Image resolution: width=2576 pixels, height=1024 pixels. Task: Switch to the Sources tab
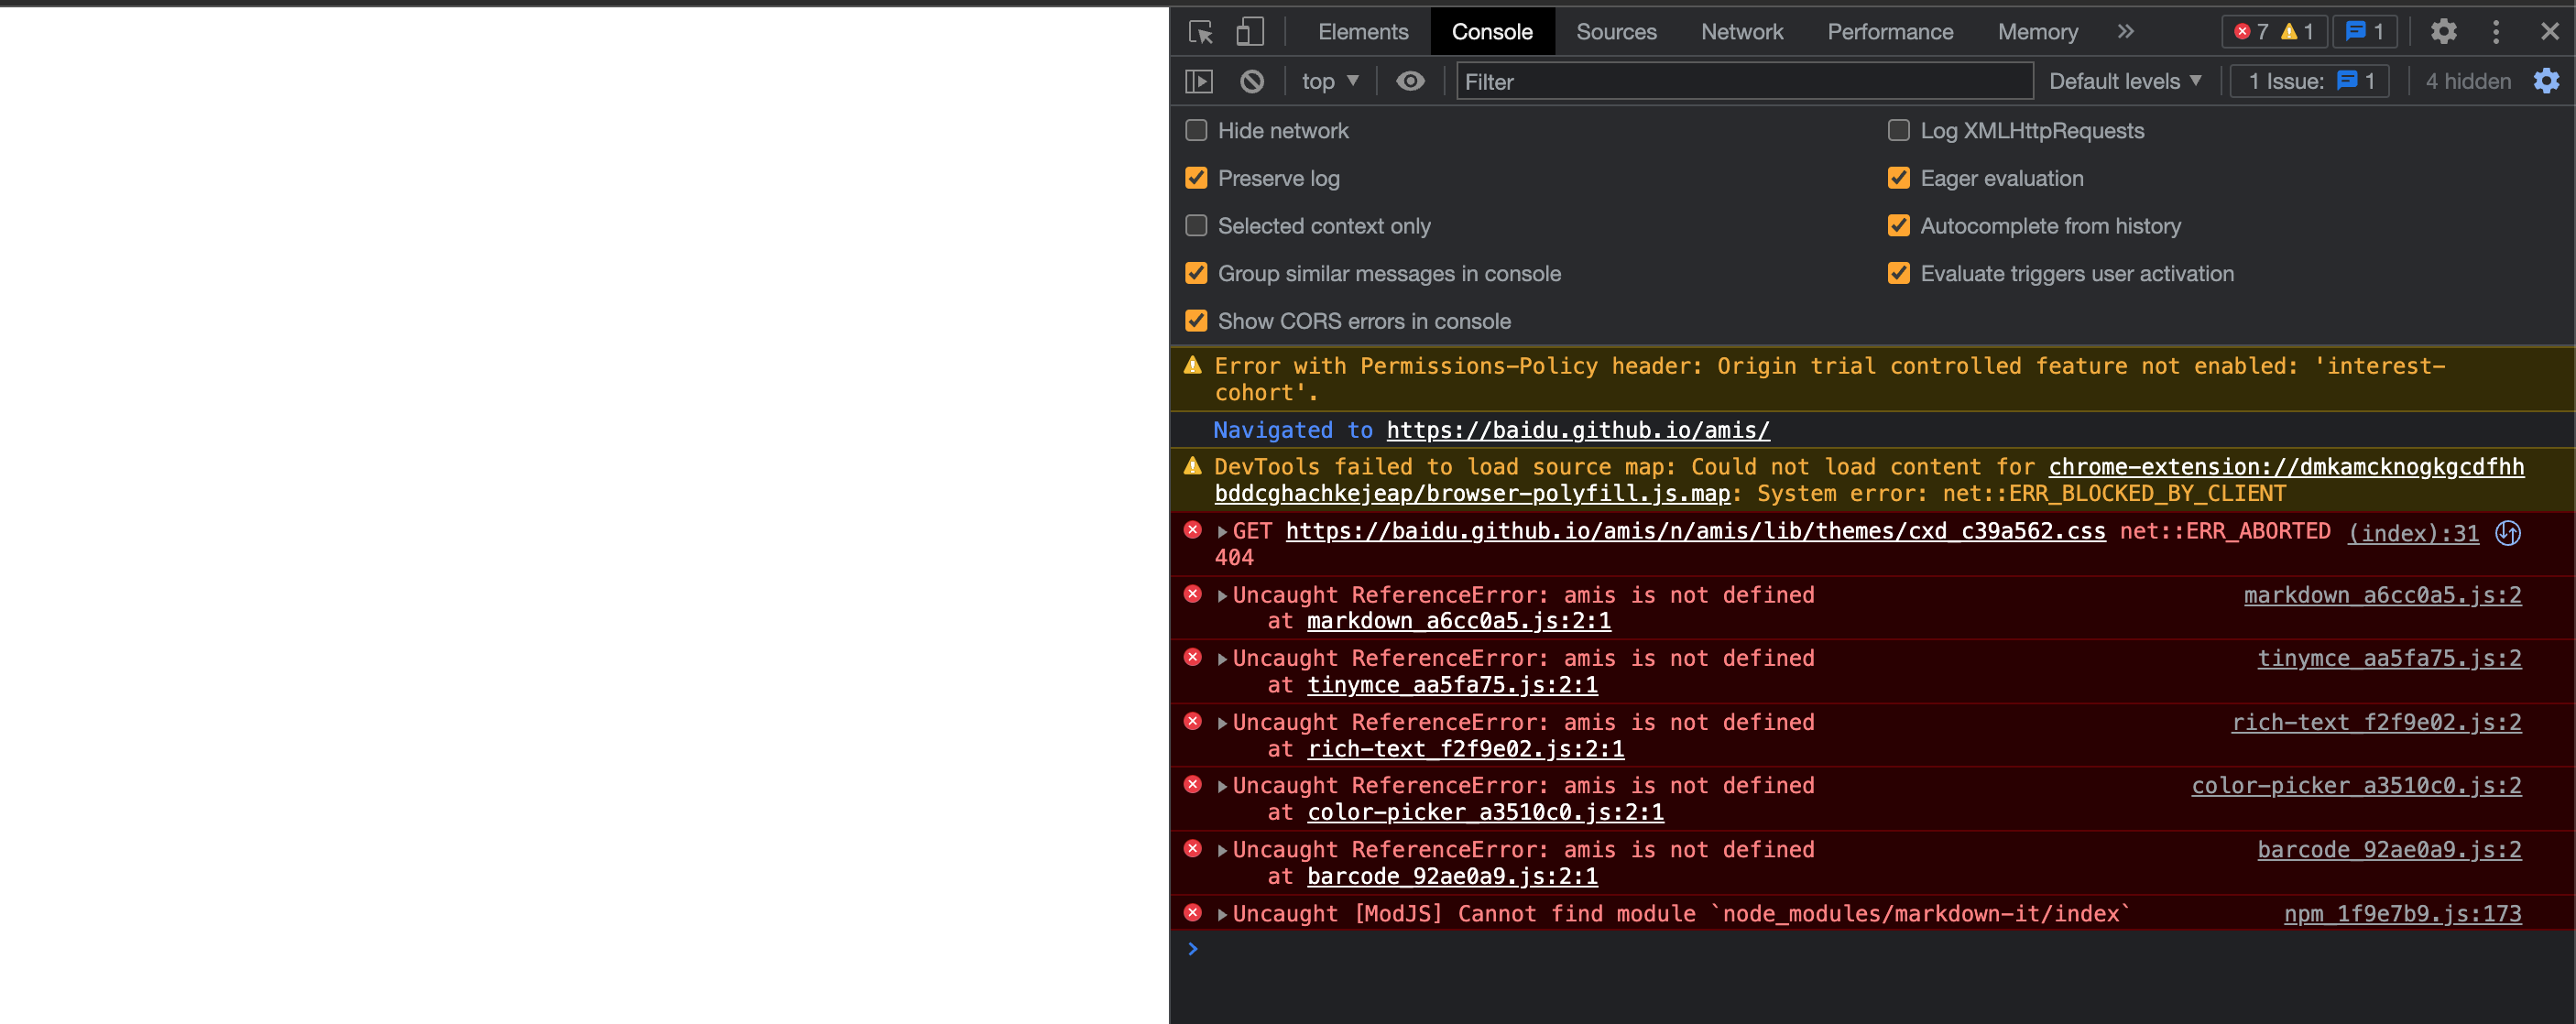(x=1616, y=32)
